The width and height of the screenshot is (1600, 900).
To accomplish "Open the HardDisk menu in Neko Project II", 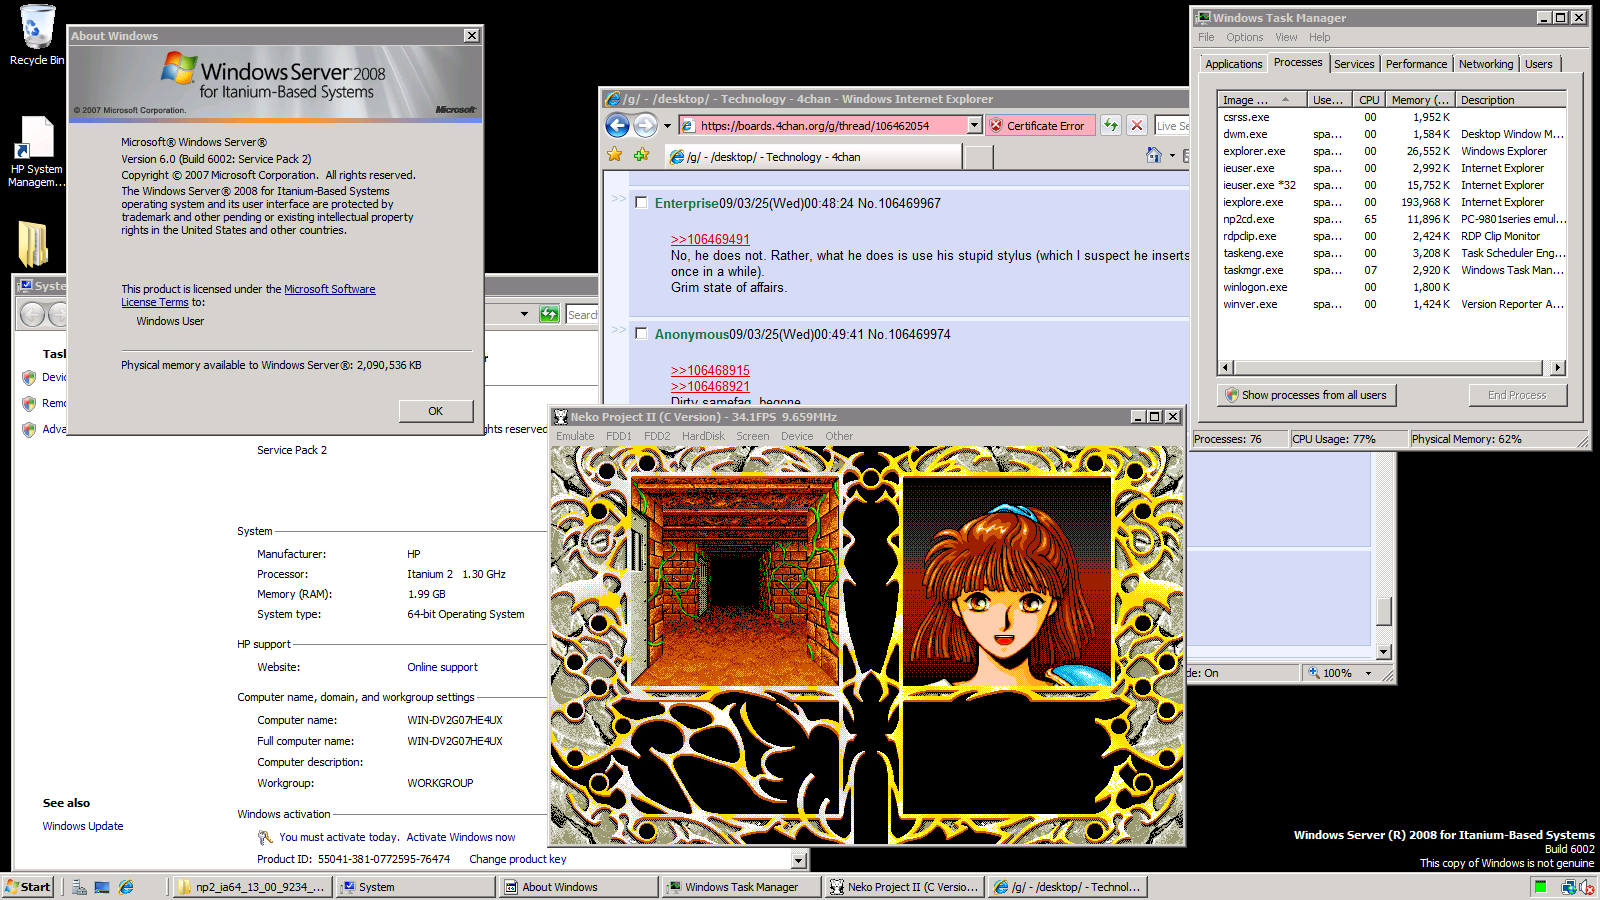I will 703,436.
